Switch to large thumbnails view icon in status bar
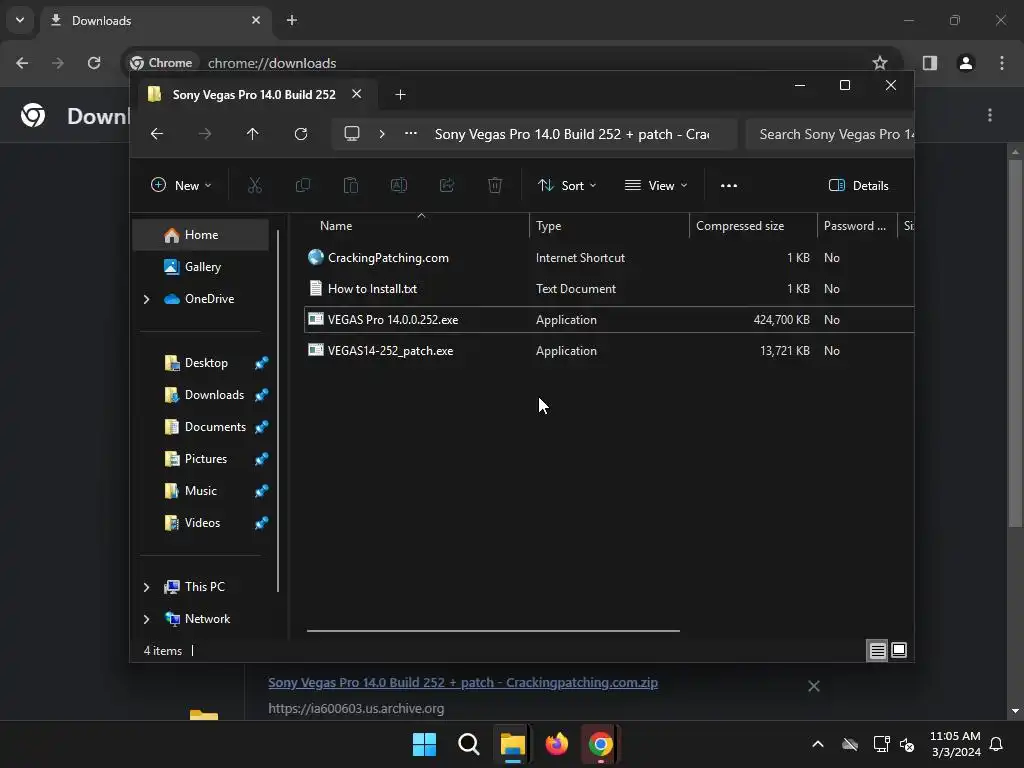The width and height of the screenshot is (1024, 768). pos(899,650)
